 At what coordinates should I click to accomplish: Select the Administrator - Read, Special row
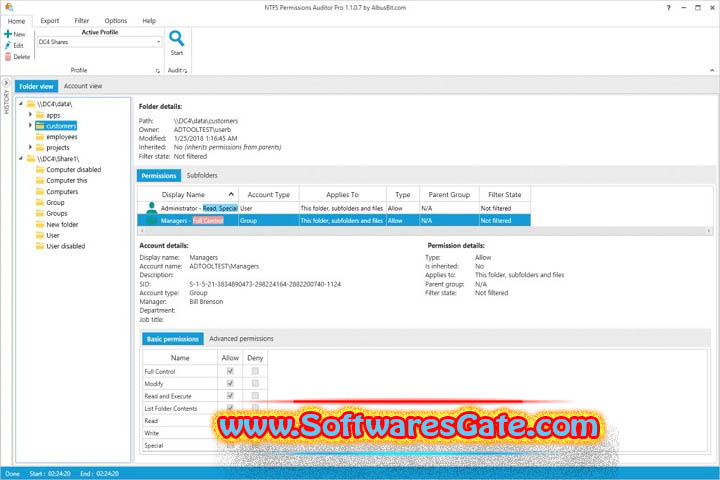(334, 208)
